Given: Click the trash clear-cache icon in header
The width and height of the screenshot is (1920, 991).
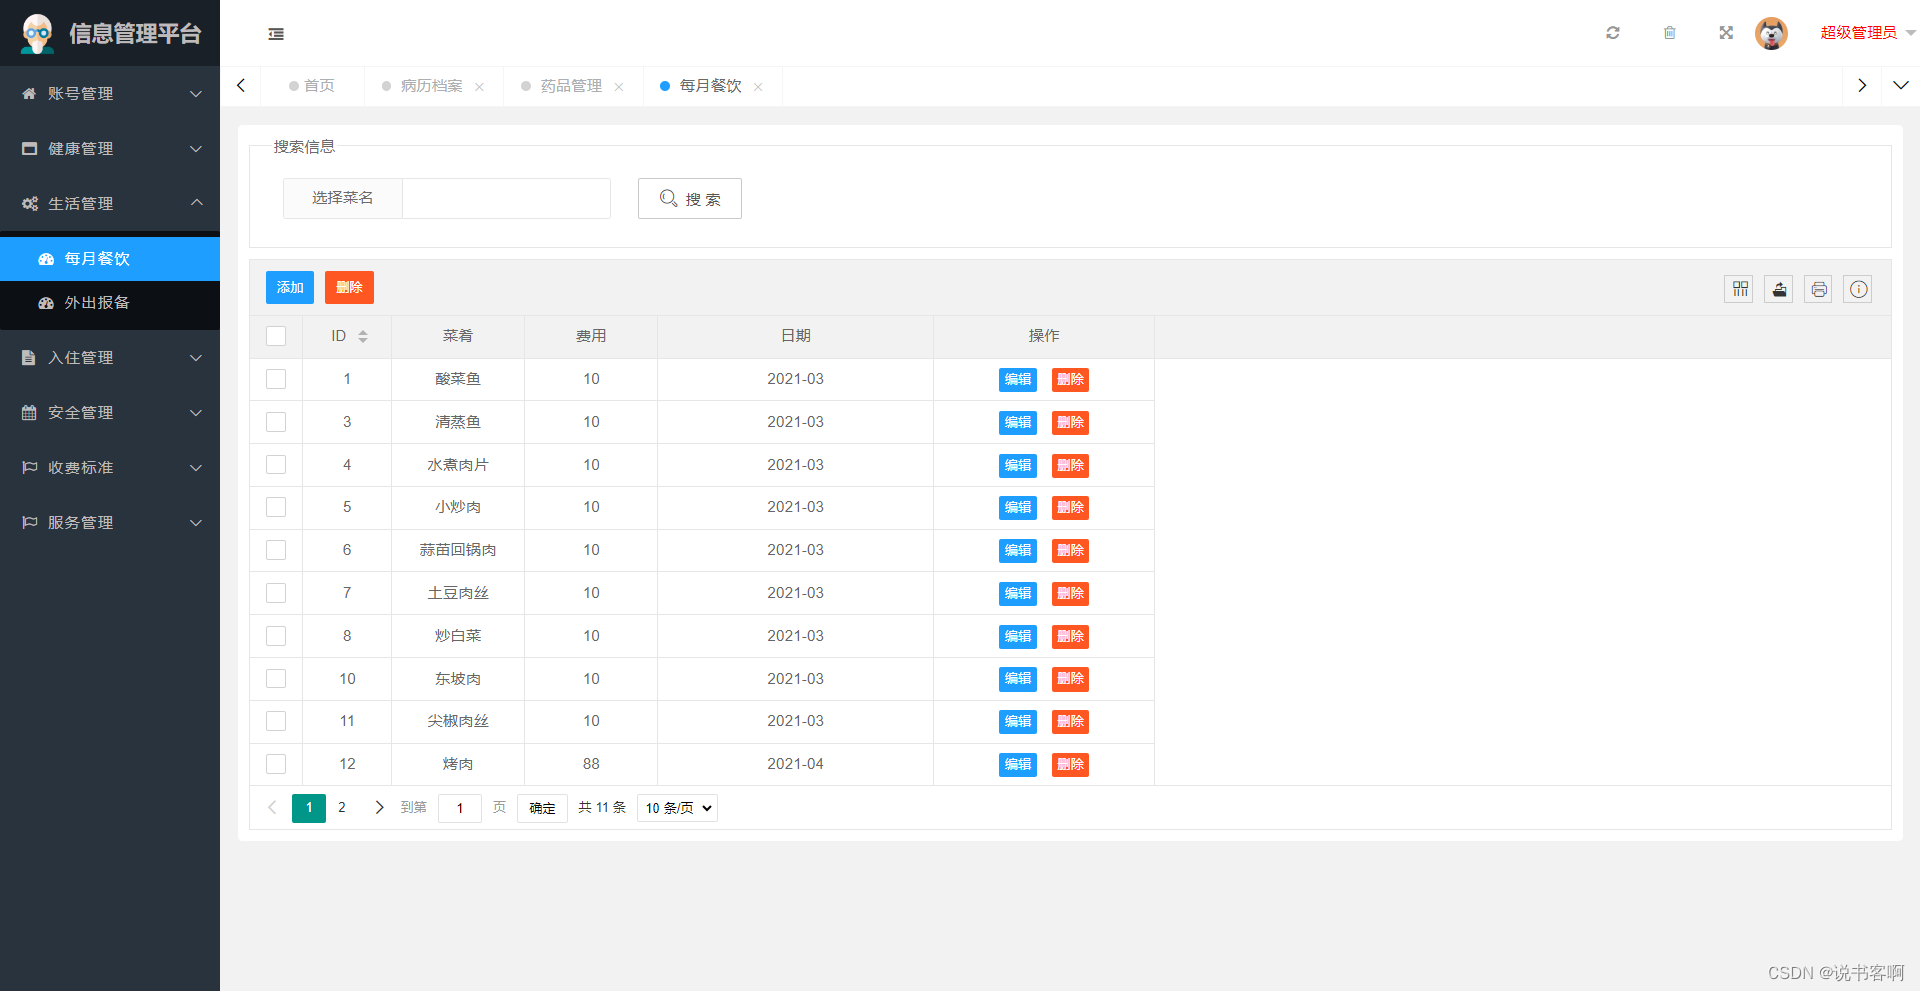Looking at the screenshot, I should click(1670, 33).
